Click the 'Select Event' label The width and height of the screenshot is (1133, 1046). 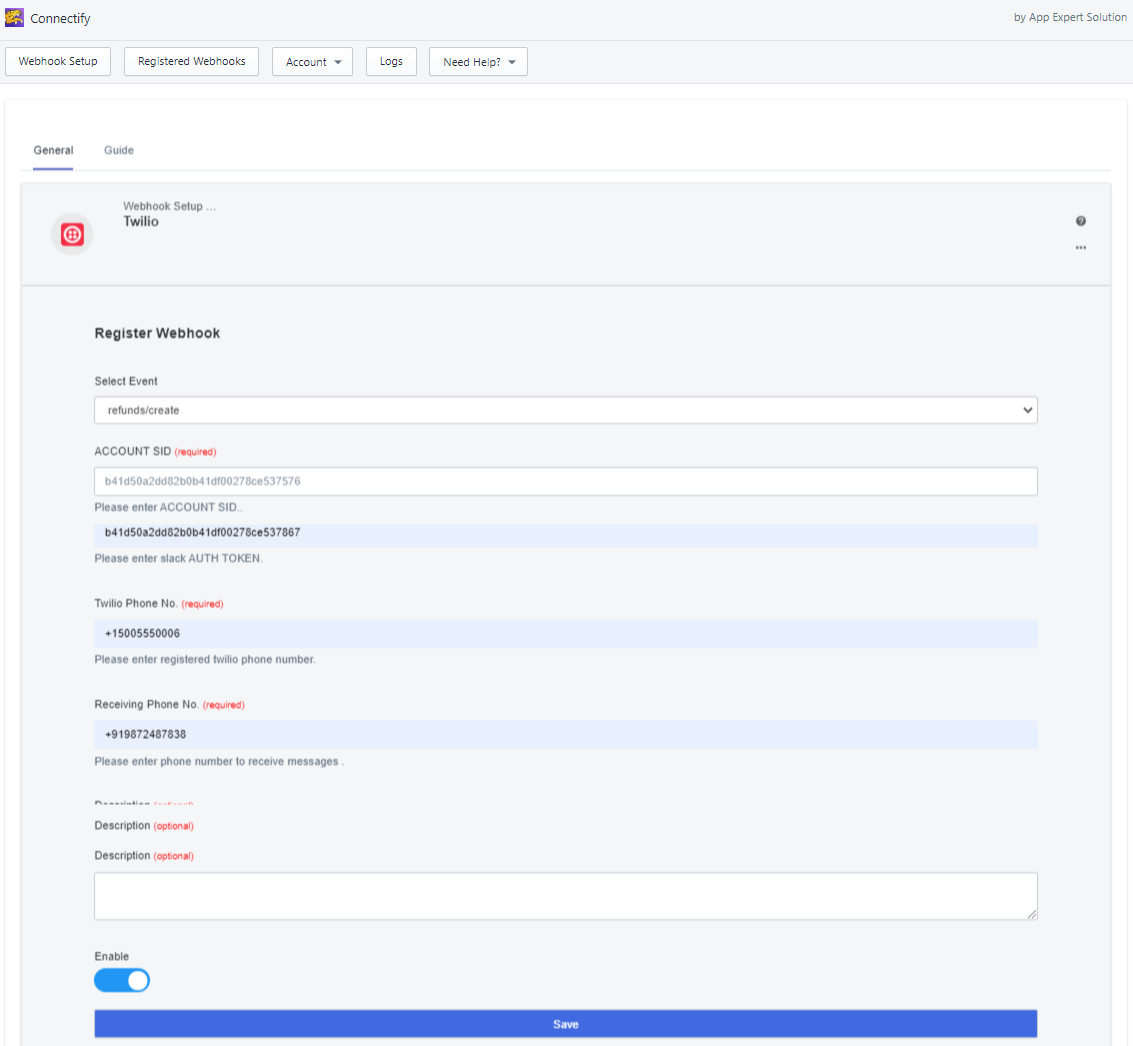point(126,381)
